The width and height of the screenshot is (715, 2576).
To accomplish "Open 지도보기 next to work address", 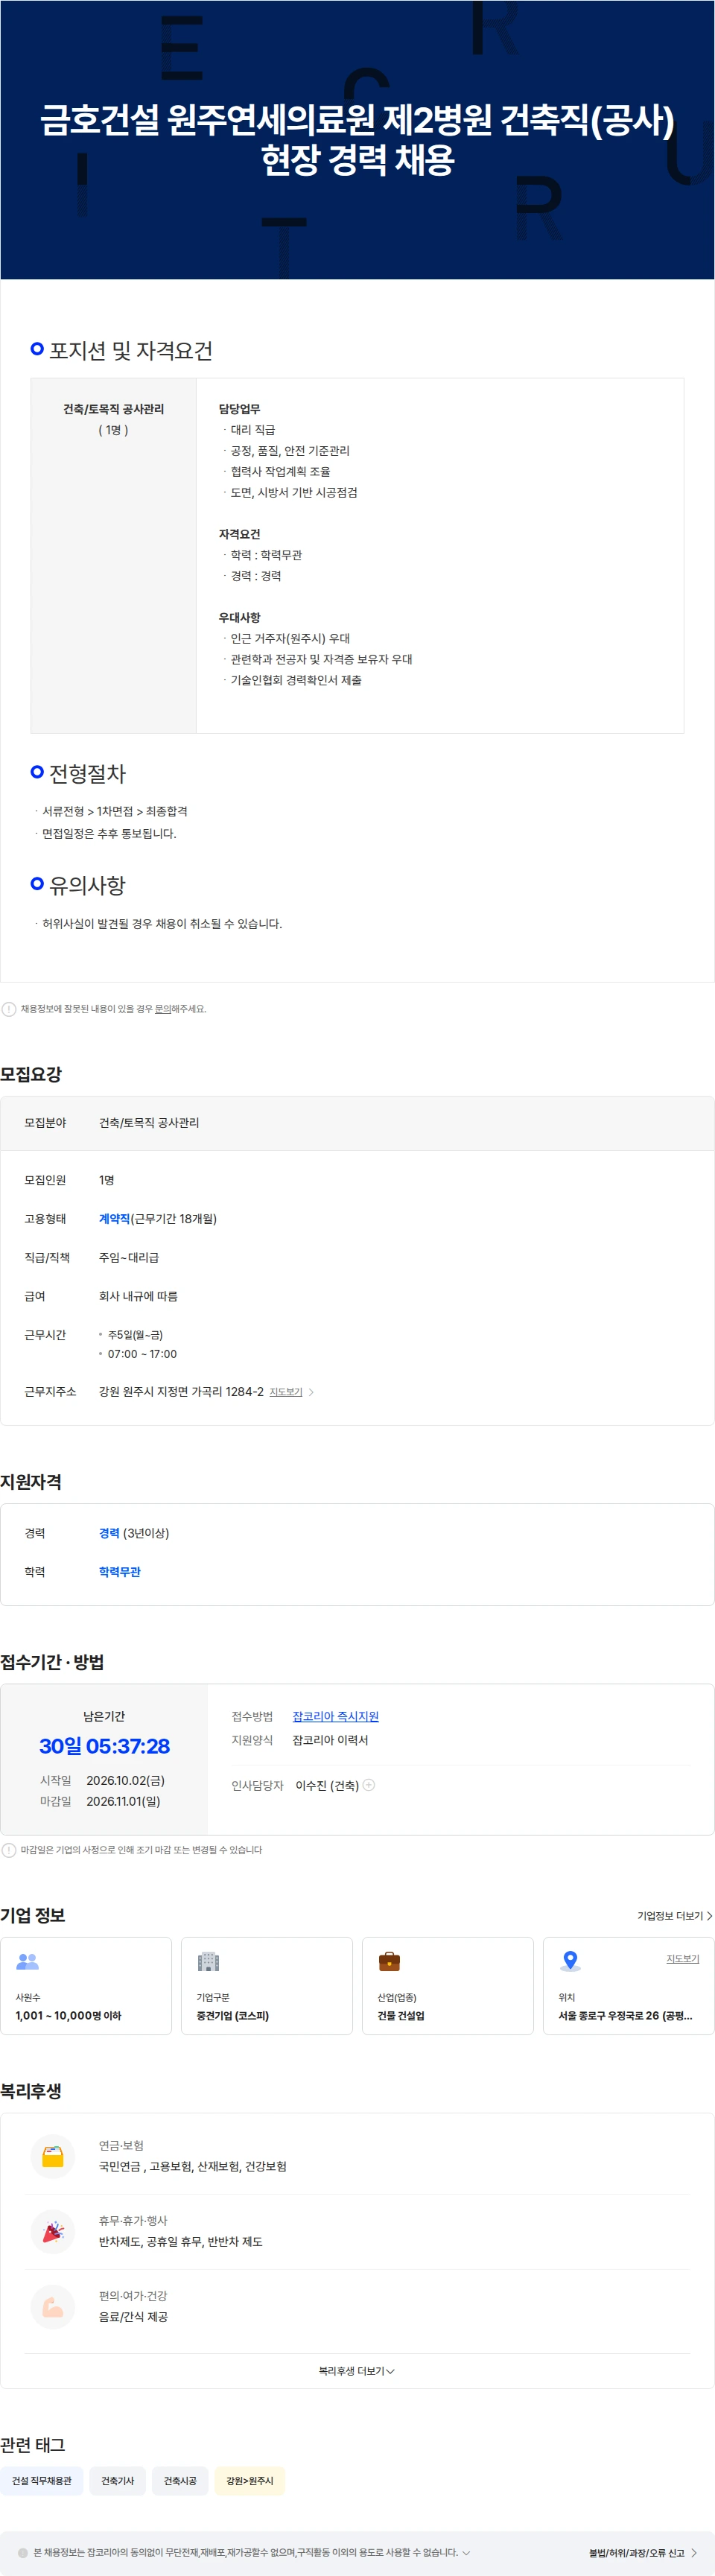I will coord(286,1392).
